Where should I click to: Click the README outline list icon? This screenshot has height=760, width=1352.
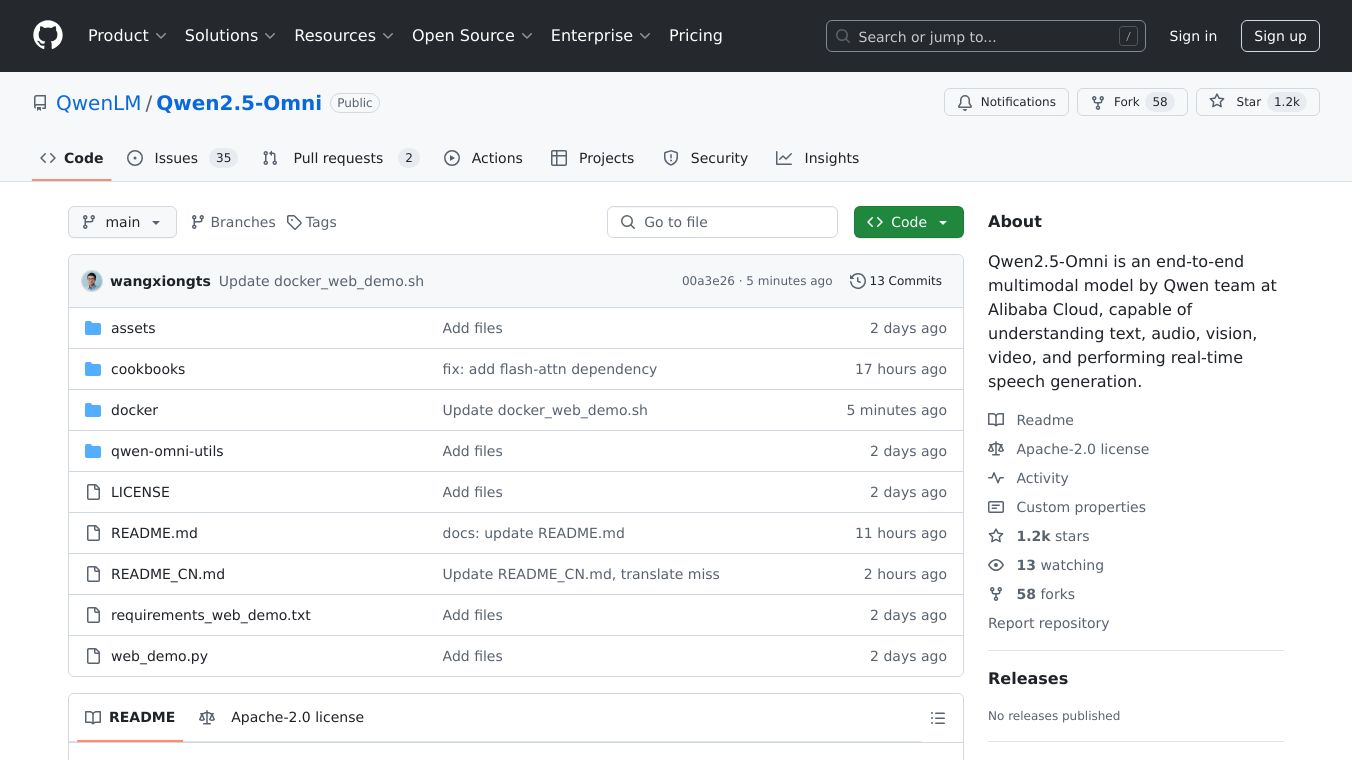[937, 718]
